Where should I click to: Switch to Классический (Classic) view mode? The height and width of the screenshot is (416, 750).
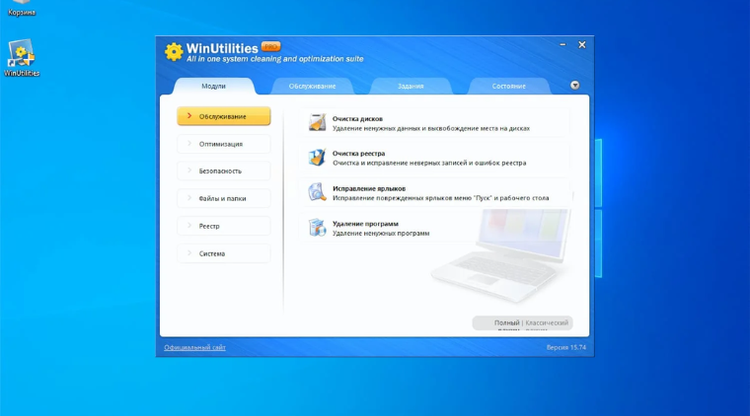point(546,323)
